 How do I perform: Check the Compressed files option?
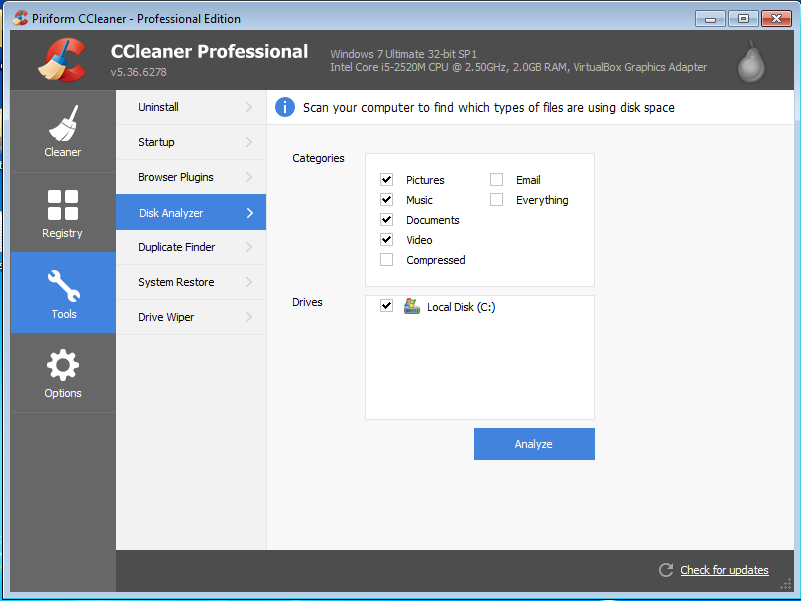(386, 259)
